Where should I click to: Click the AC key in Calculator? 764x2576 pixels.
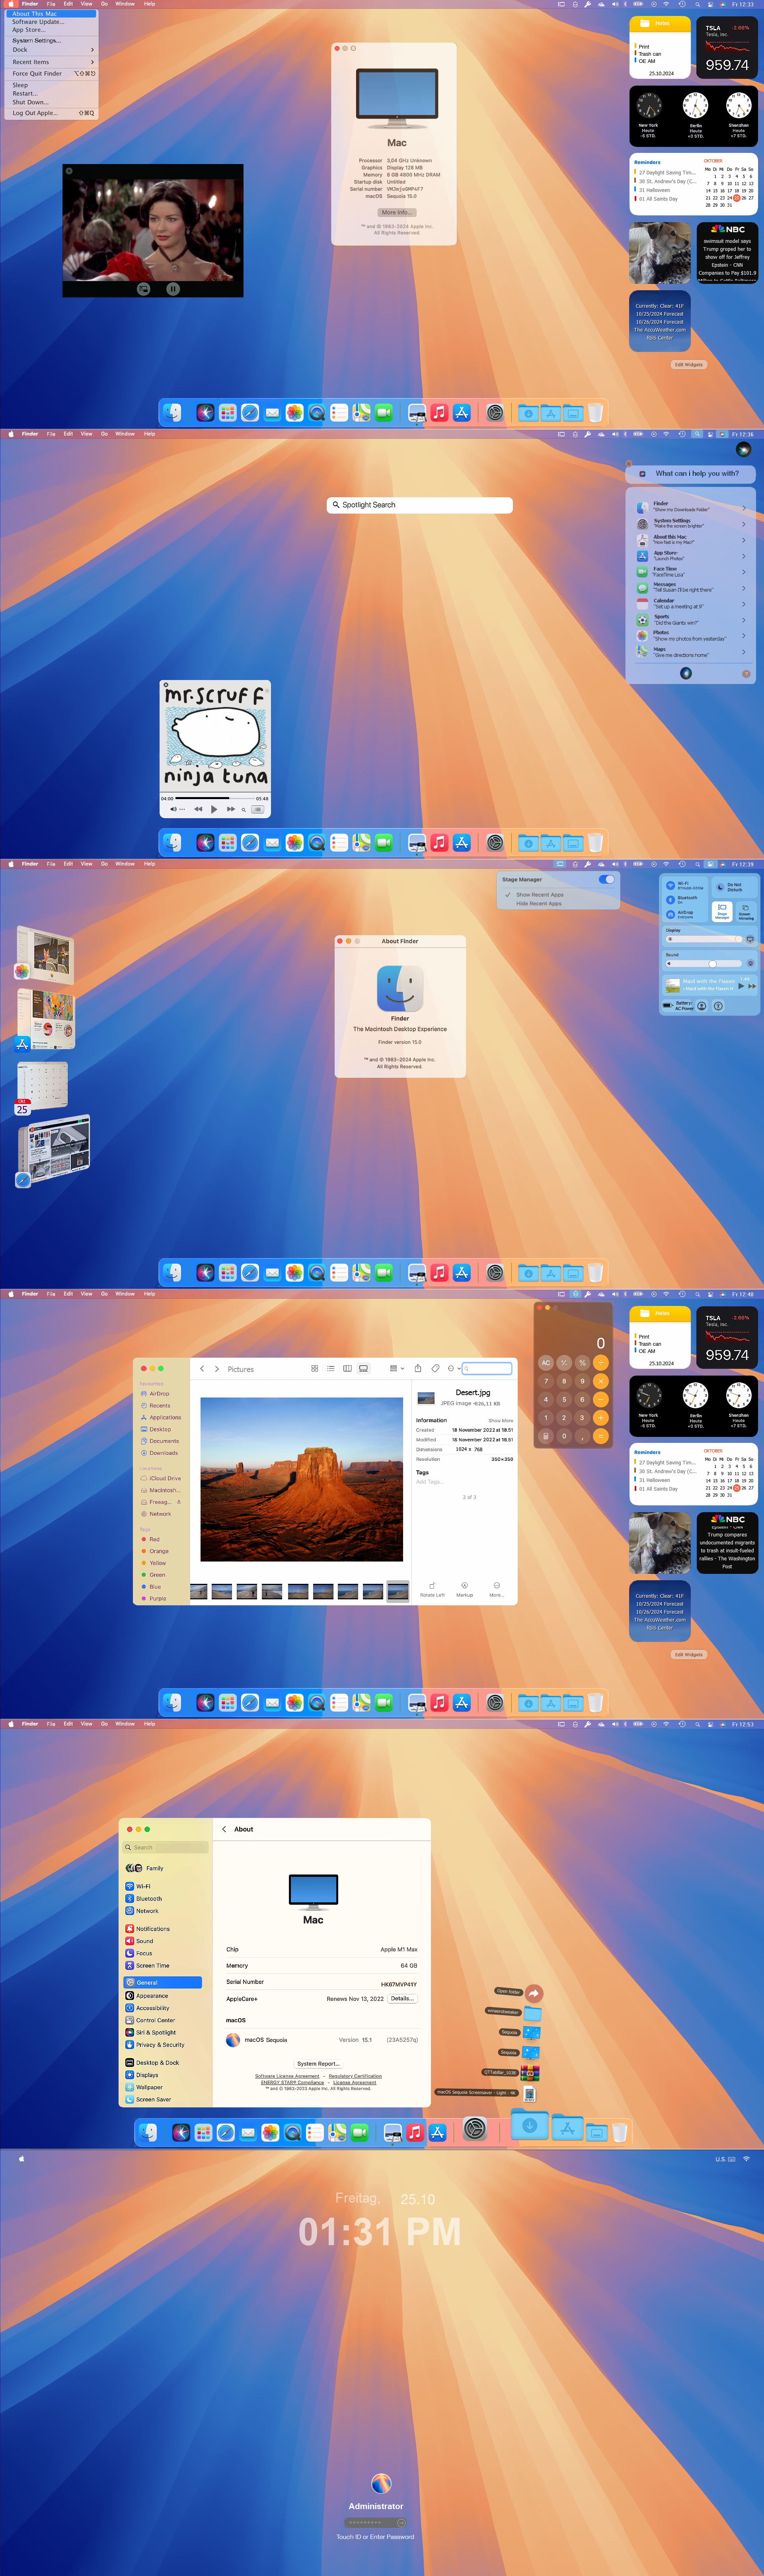point(546,1362)
